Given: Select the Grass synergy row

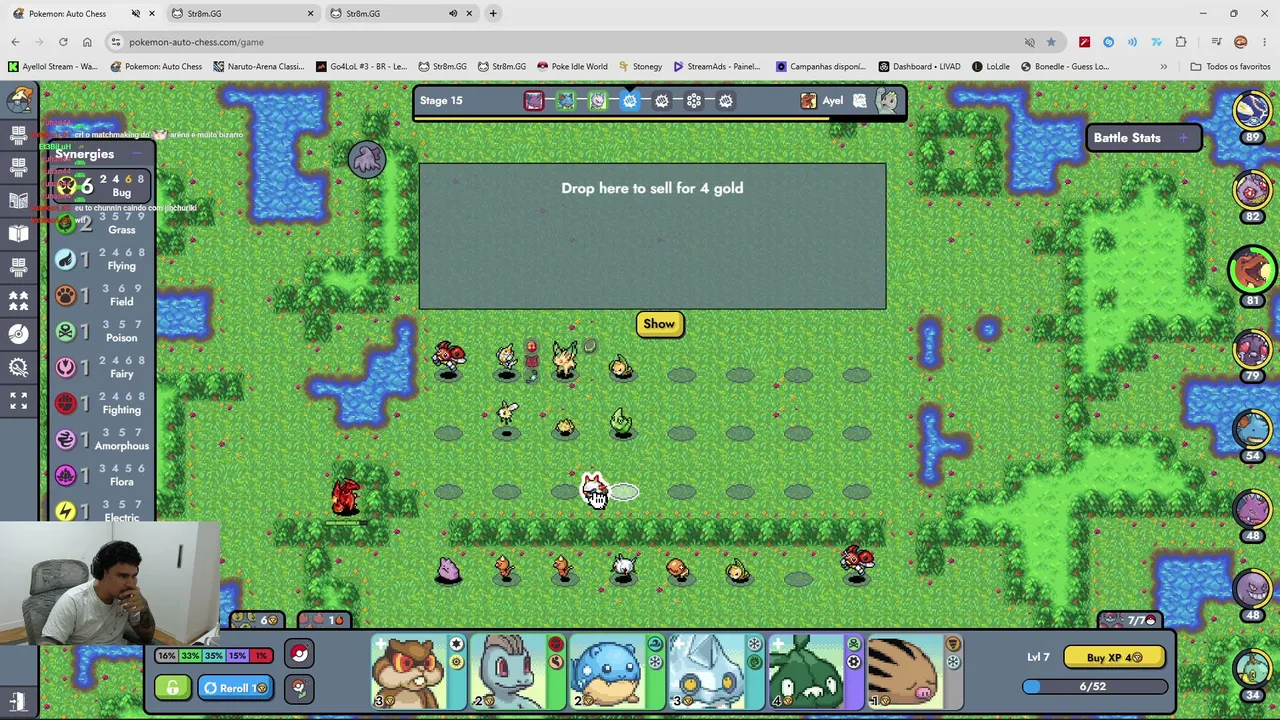Looking at the screenshot, I should [x=100, y=224].
